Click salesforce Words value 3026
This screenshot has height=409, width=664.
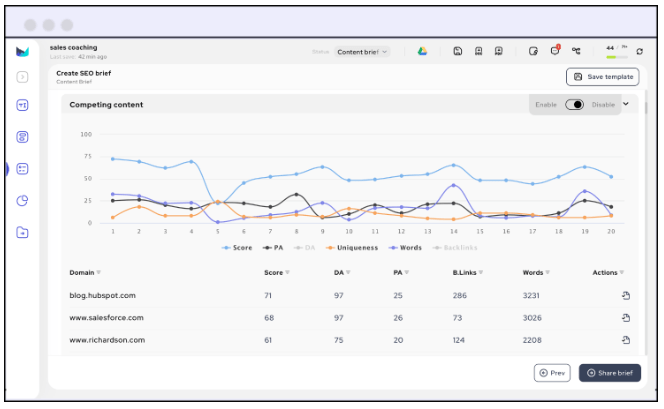tap(532, 318)
